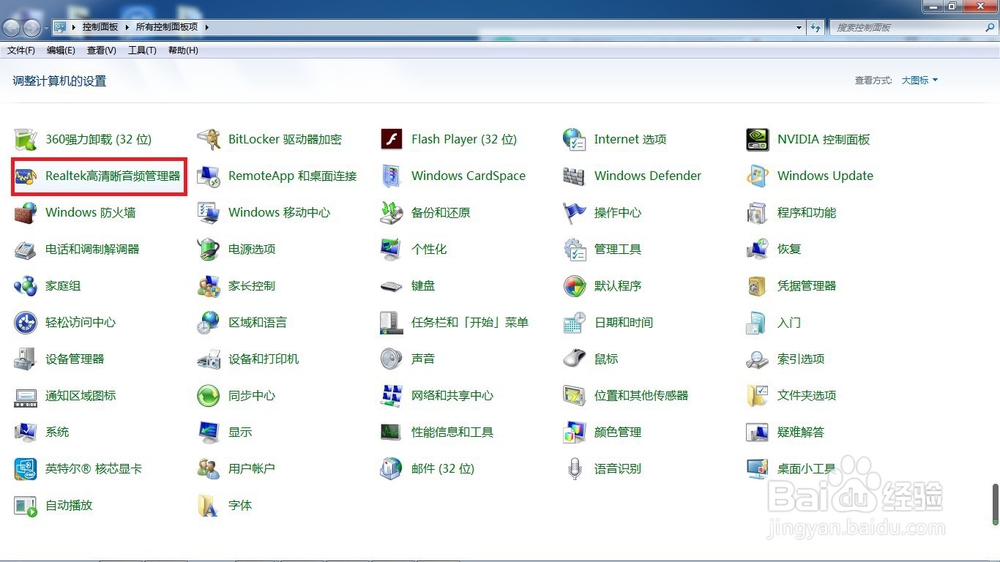Open the 360强力卸载 icon
Screen dimensions: 1000x562
click(26, 139)
